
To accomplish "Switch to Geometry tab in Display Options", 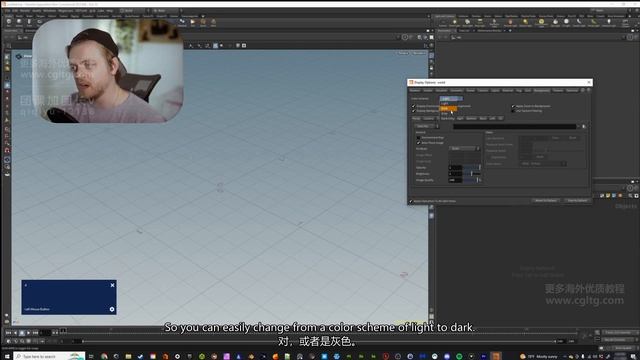I will 456,91.
